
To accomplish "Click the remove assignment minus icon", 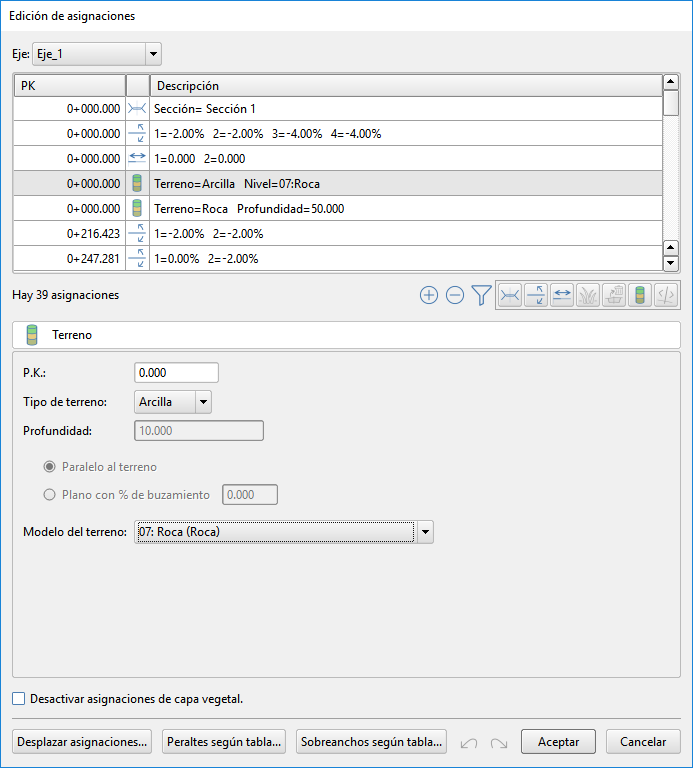I will (455, 295).
